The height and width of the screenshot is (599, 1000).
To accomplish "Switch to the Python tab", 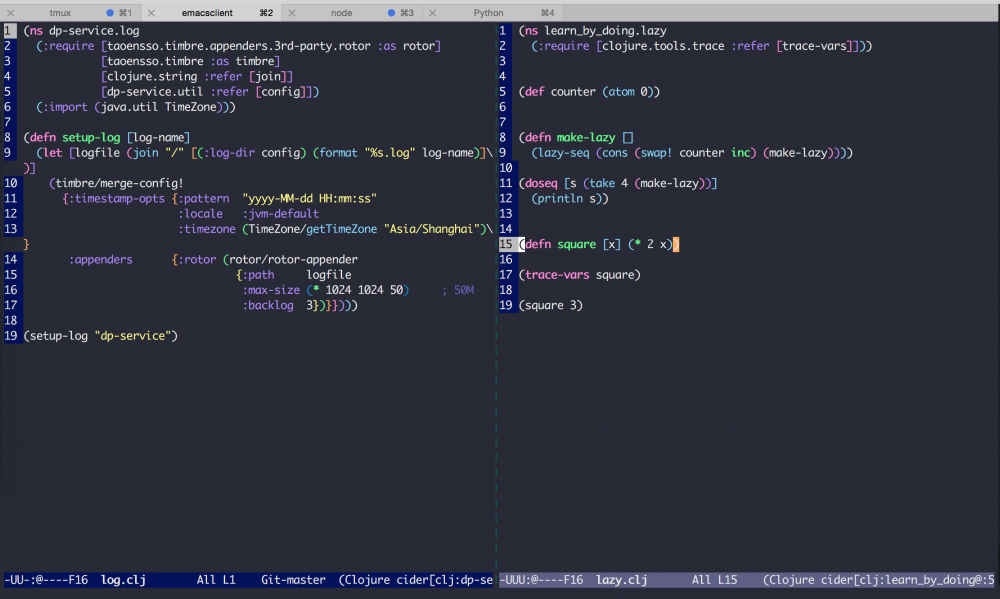I will click(488, 11).
